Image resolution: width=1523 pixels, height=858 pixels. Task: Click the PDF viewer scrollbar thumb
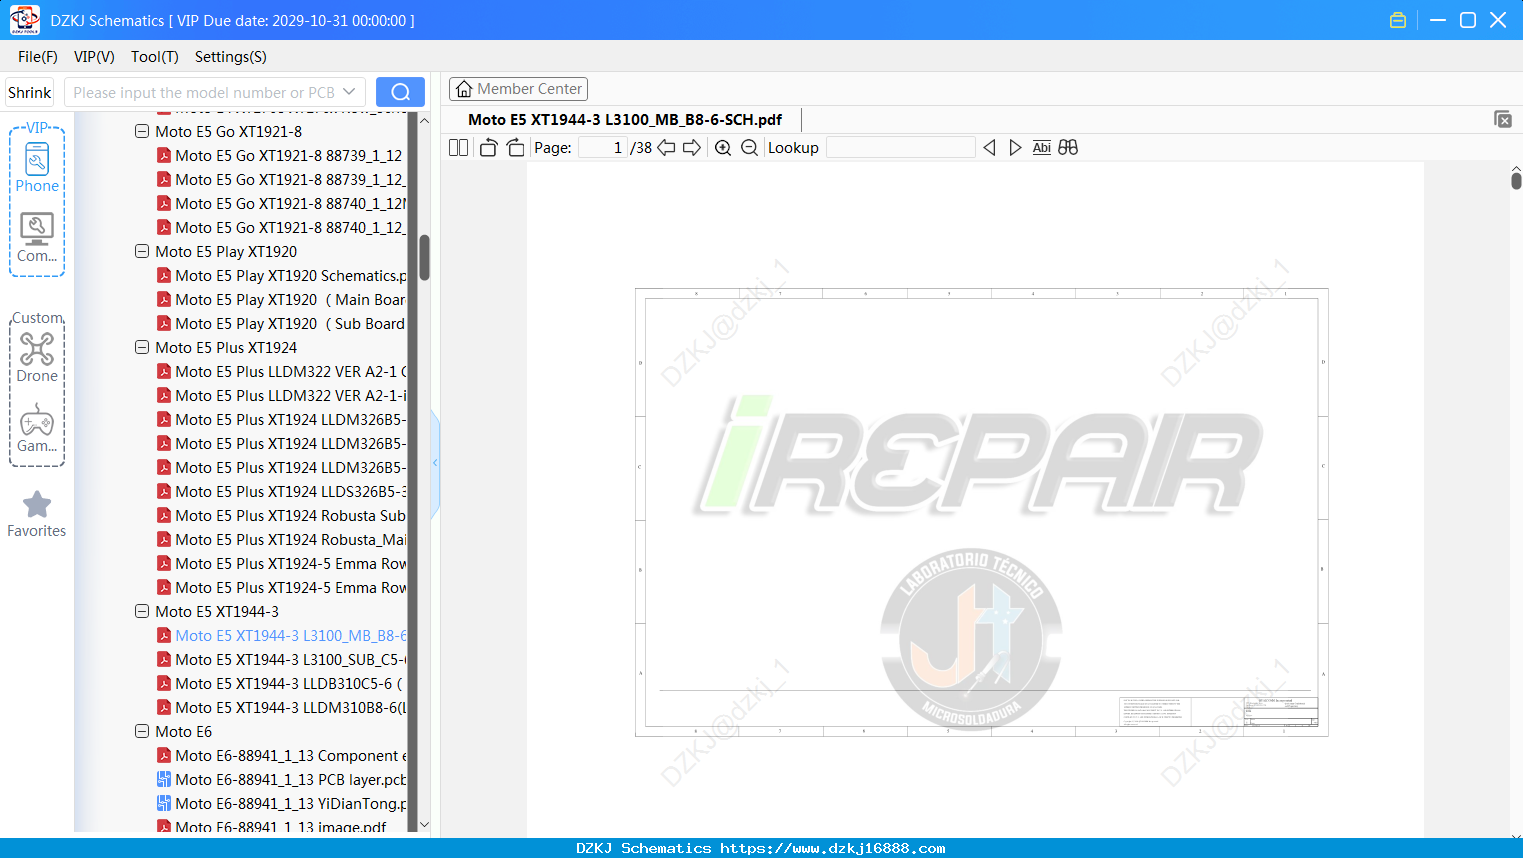pyautogui.click(x=1516, y=180)
